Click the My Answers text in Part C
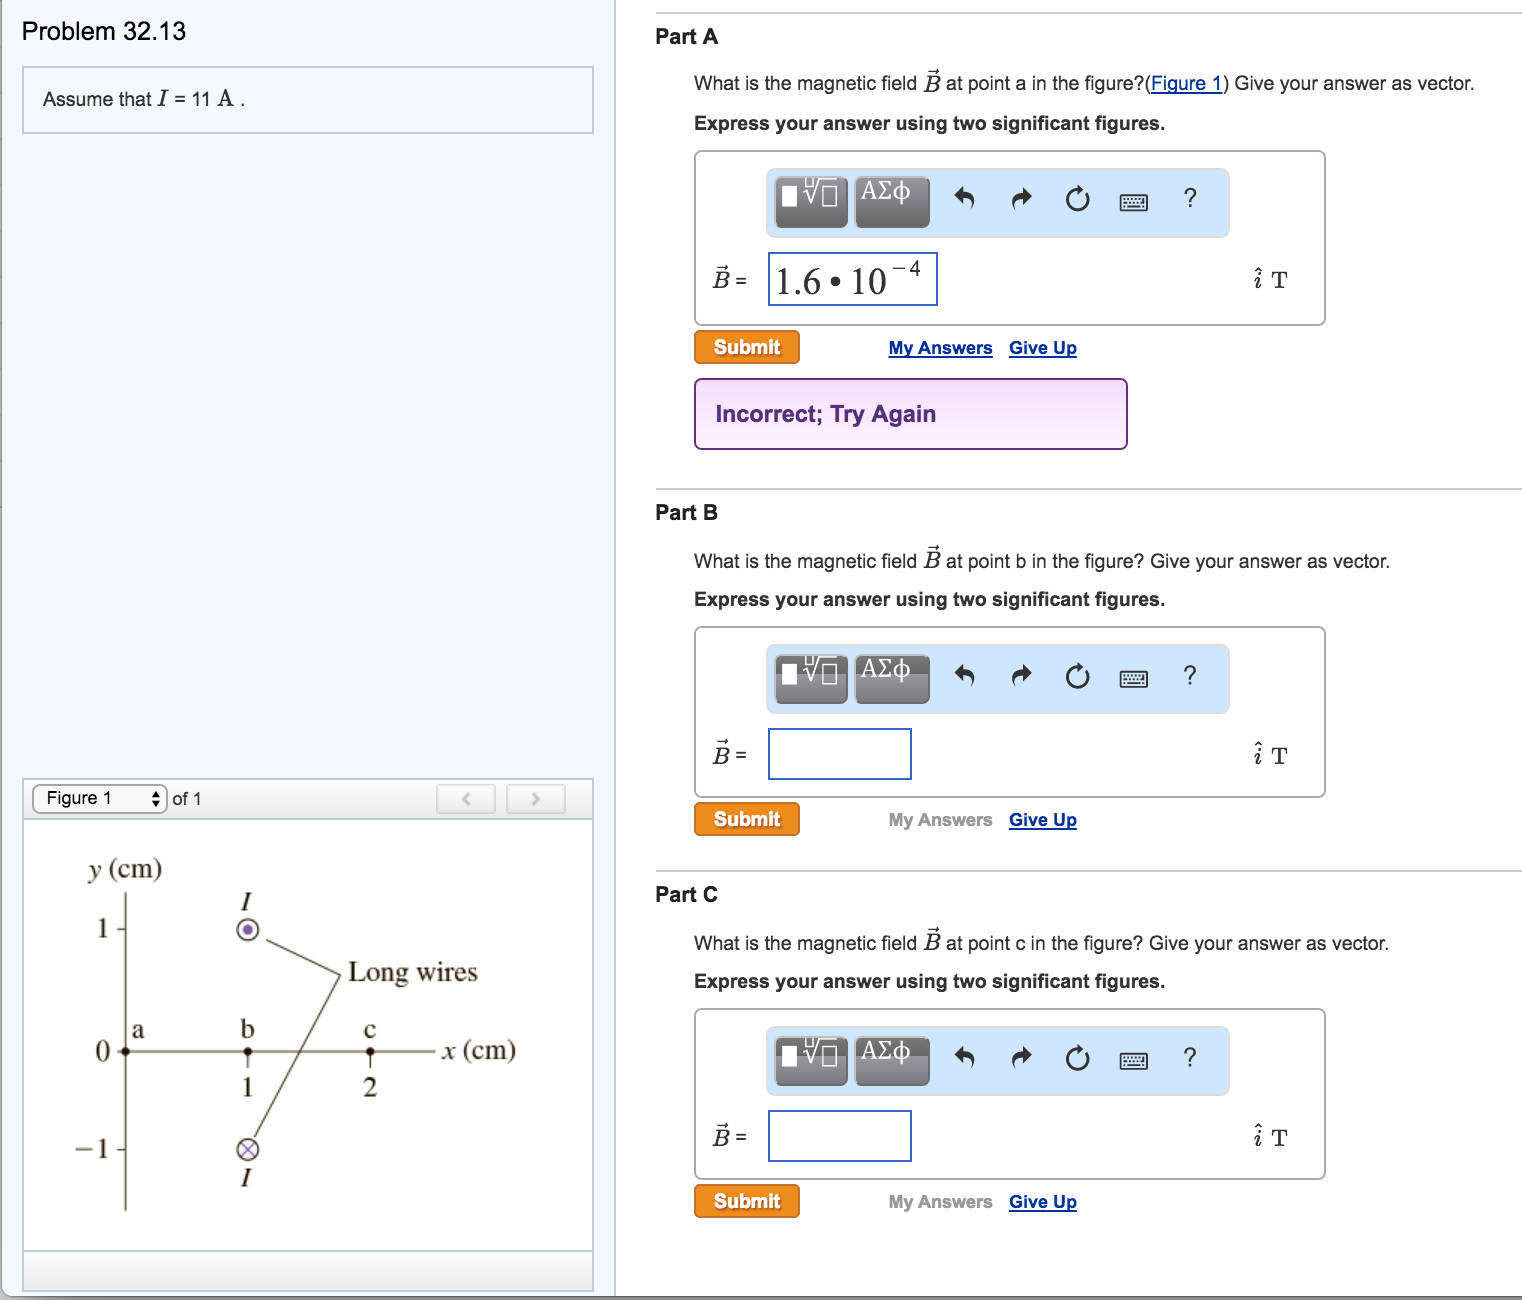1522x1300 pixels. point(940,1202)
